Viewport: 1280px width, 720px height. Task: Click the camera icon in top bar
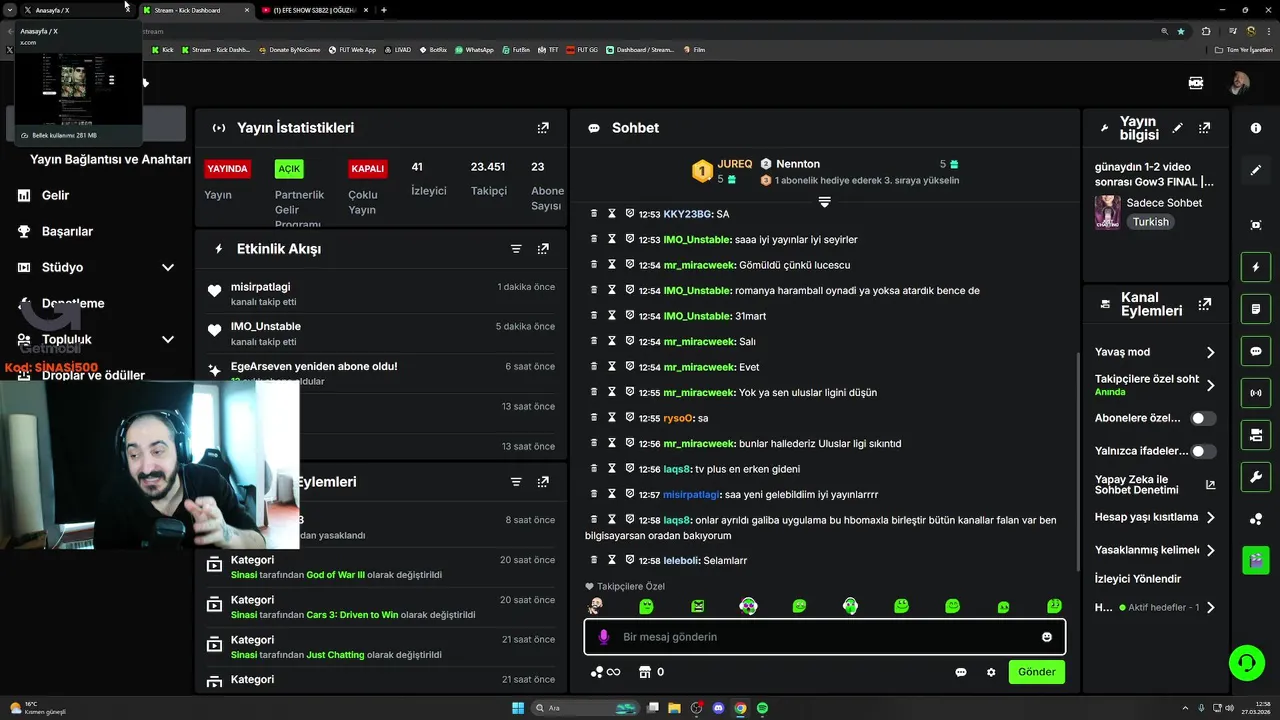pyautogui.click(x=1196, y=83)
